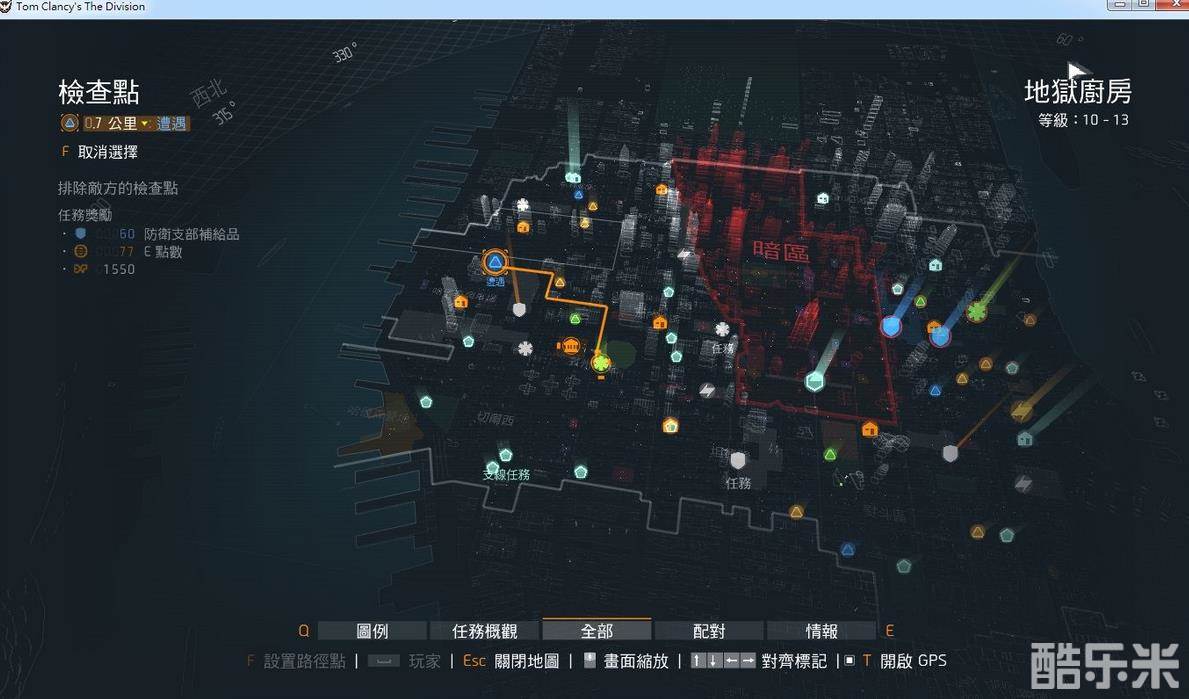Screen dimensions: 1189x699
Task: Click the pentagon icon above 支線任務
Action: [506, 455]
